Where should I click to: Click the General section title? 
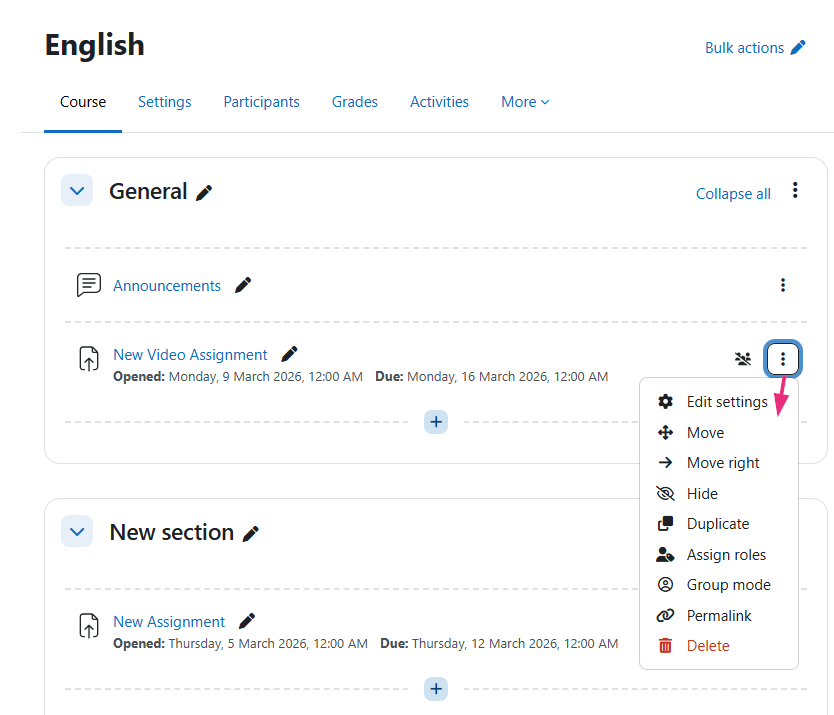tap(148, 192)
